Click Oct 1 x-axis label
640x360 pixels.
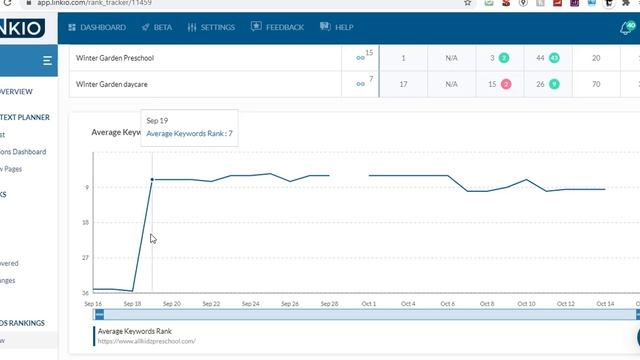[x=369, y=304]
